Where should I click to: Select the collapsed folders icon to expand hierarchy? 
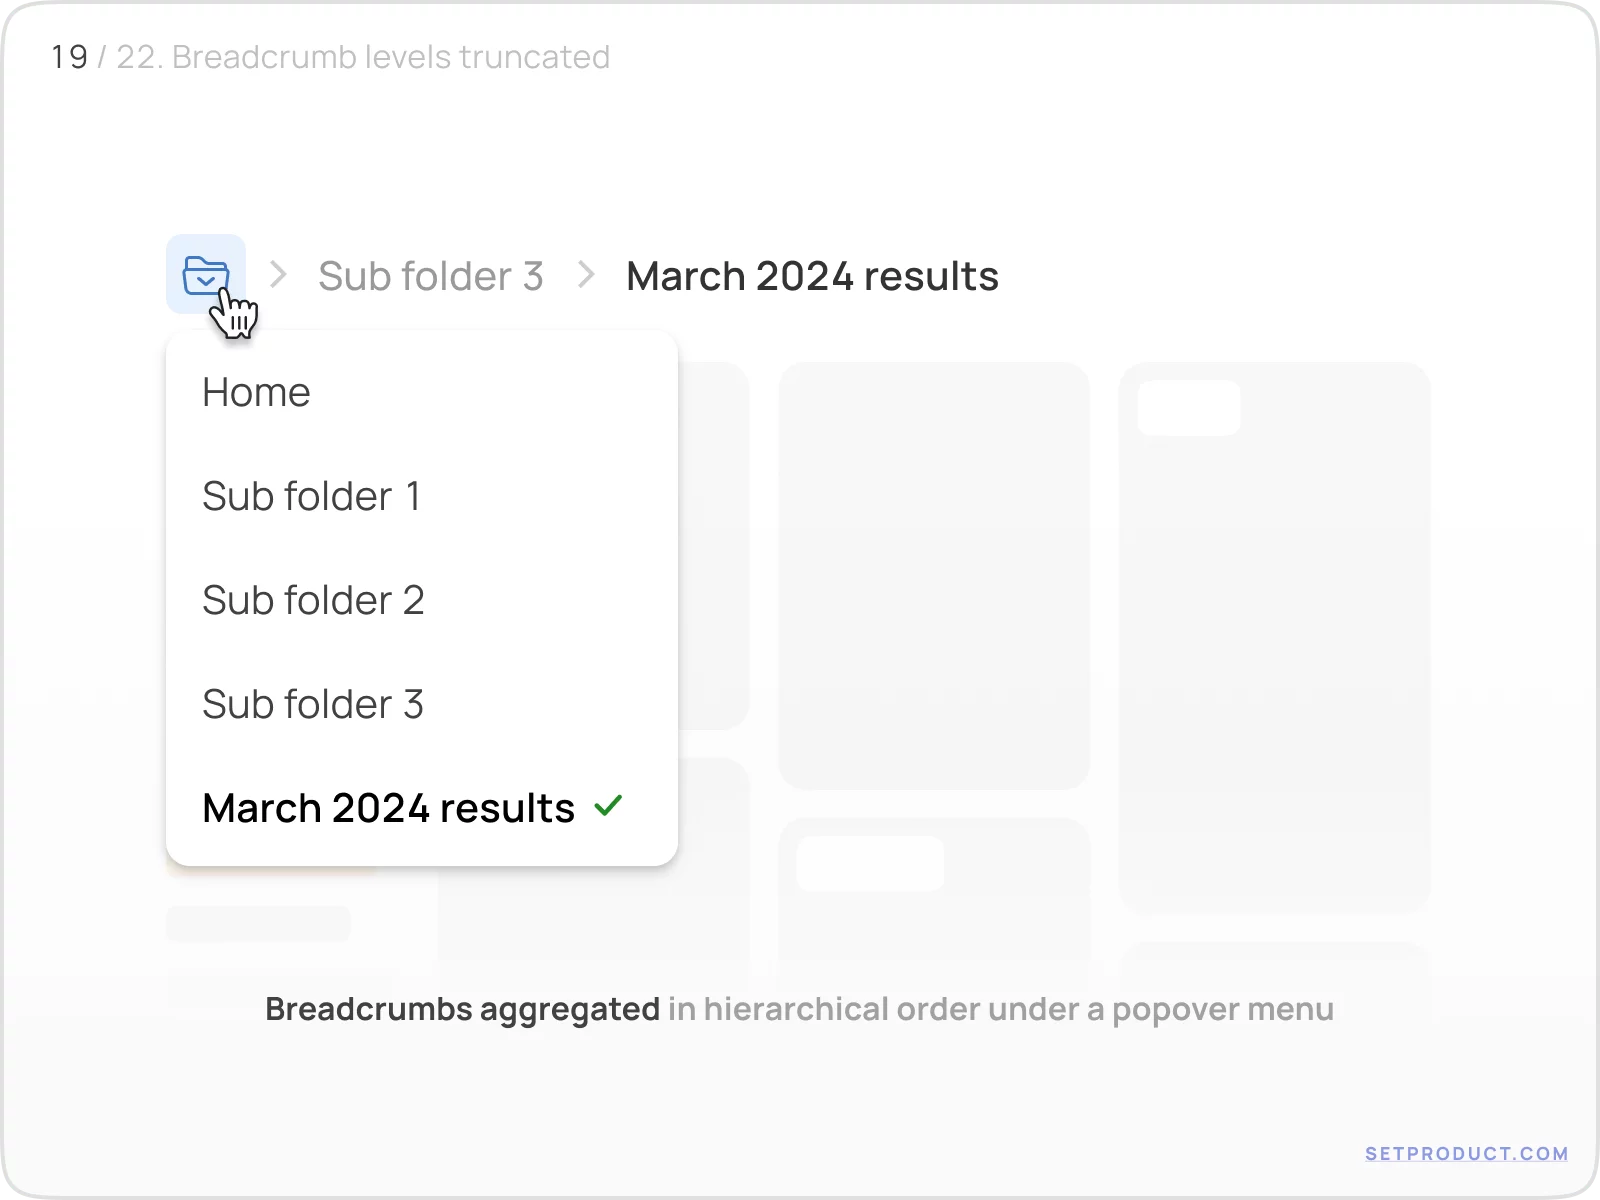click(x=206, y=275)
